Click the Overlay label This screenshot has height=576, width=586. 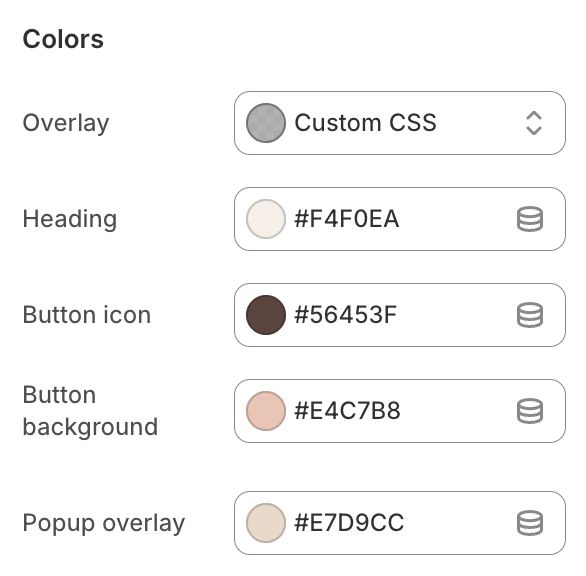click(66, 123)
